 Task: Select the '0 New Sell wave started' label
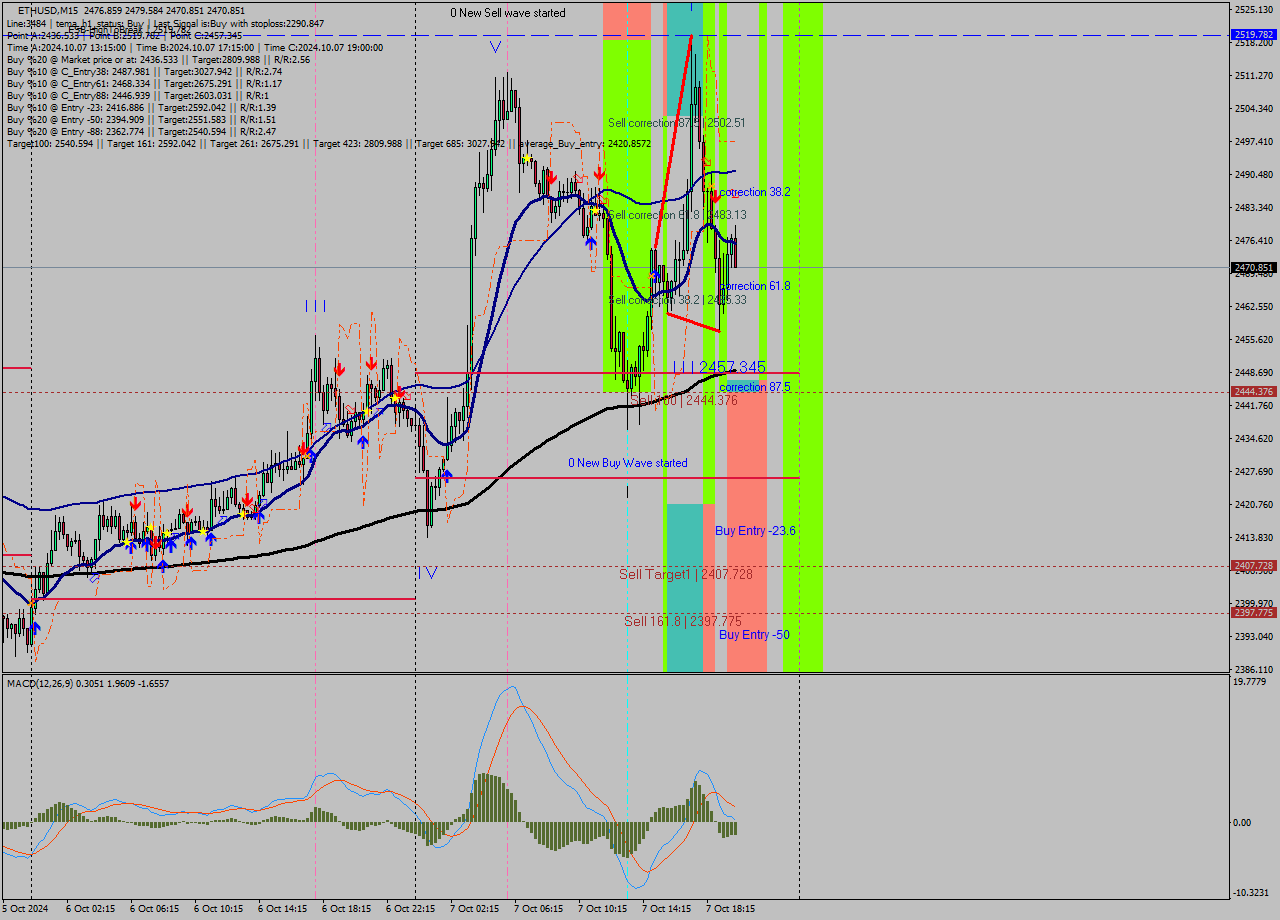[x=507, y=13]
